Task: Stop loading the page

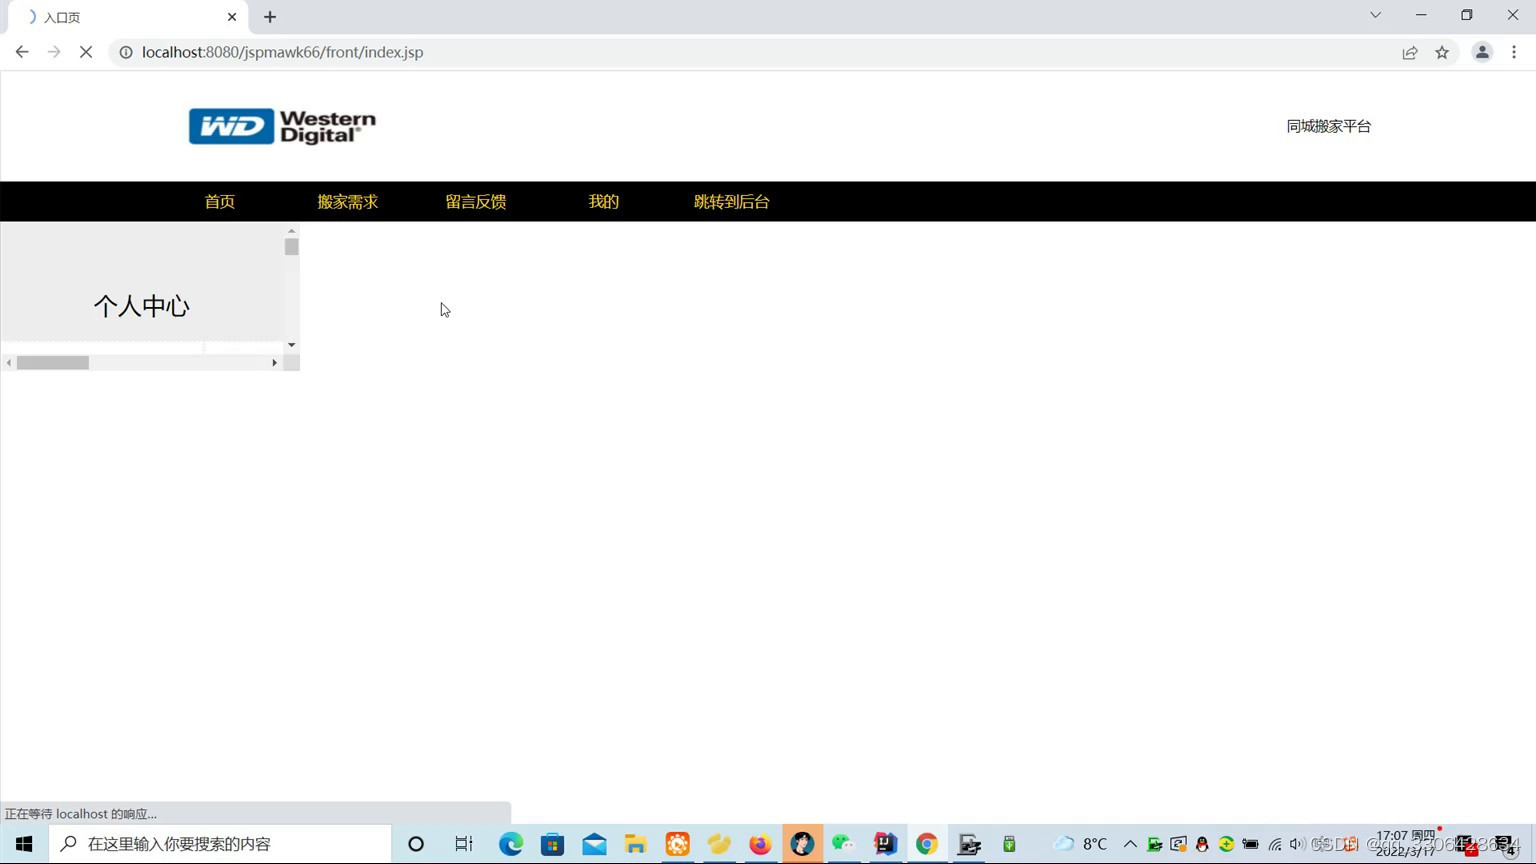Action: tap(86, 52)
